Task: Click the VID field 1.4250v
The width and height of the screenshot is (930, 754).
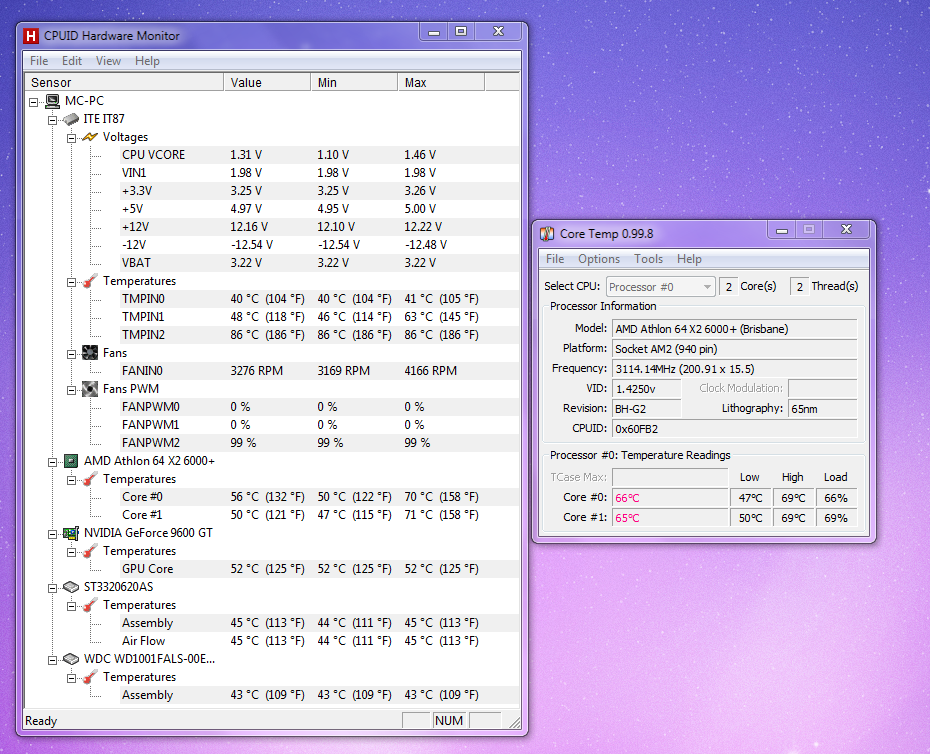Action: pyautogui.click(x=646, y=389)
